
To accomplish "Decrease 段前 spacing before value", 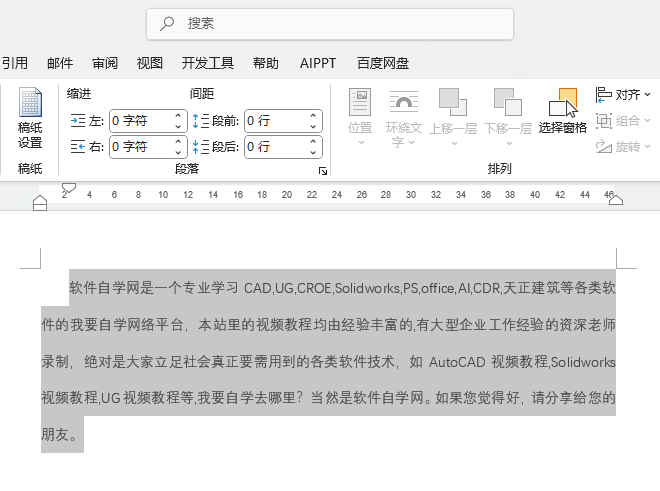I will click(313, 126).
